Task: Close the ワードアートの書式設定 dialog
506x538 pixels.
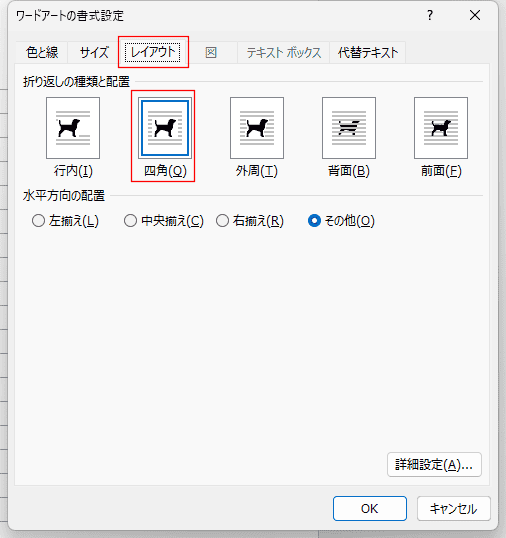Action: [475, 15]
